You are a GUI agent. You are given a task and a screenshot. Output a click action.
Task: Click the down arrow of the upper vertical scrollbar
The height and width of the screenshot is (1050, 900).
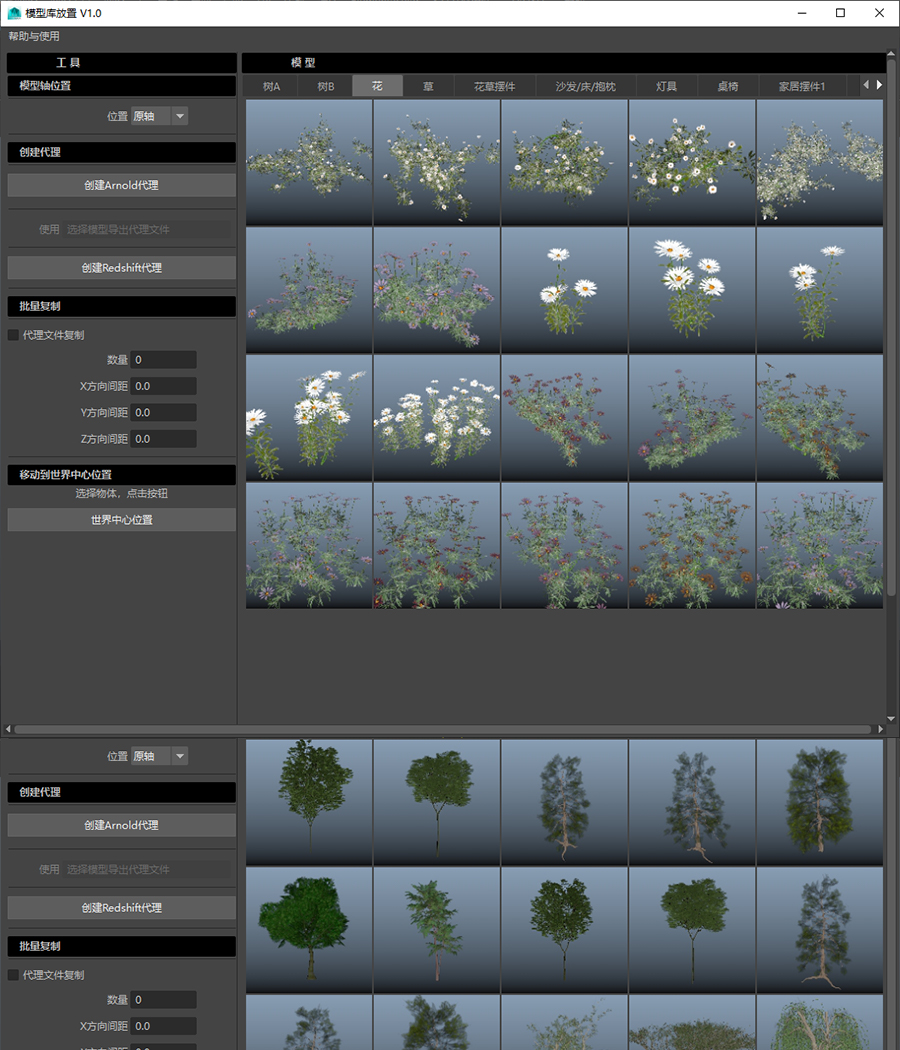click(x=891, y=719)
